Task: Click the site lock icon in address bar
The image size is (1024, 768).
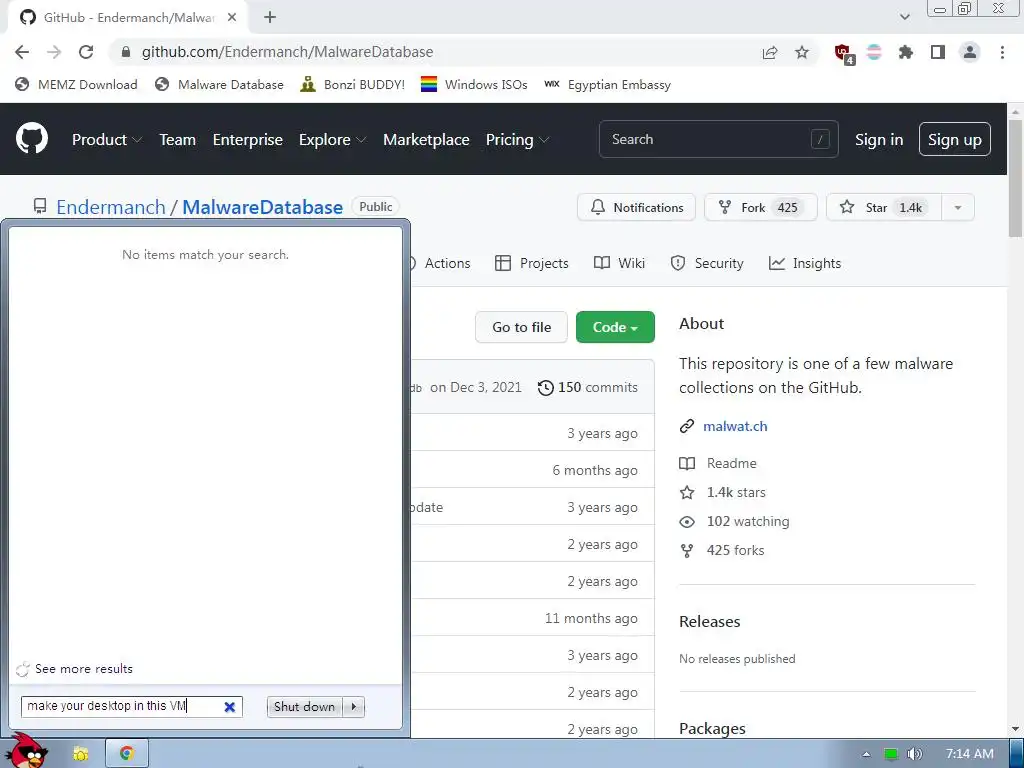Action: point(126,52)
